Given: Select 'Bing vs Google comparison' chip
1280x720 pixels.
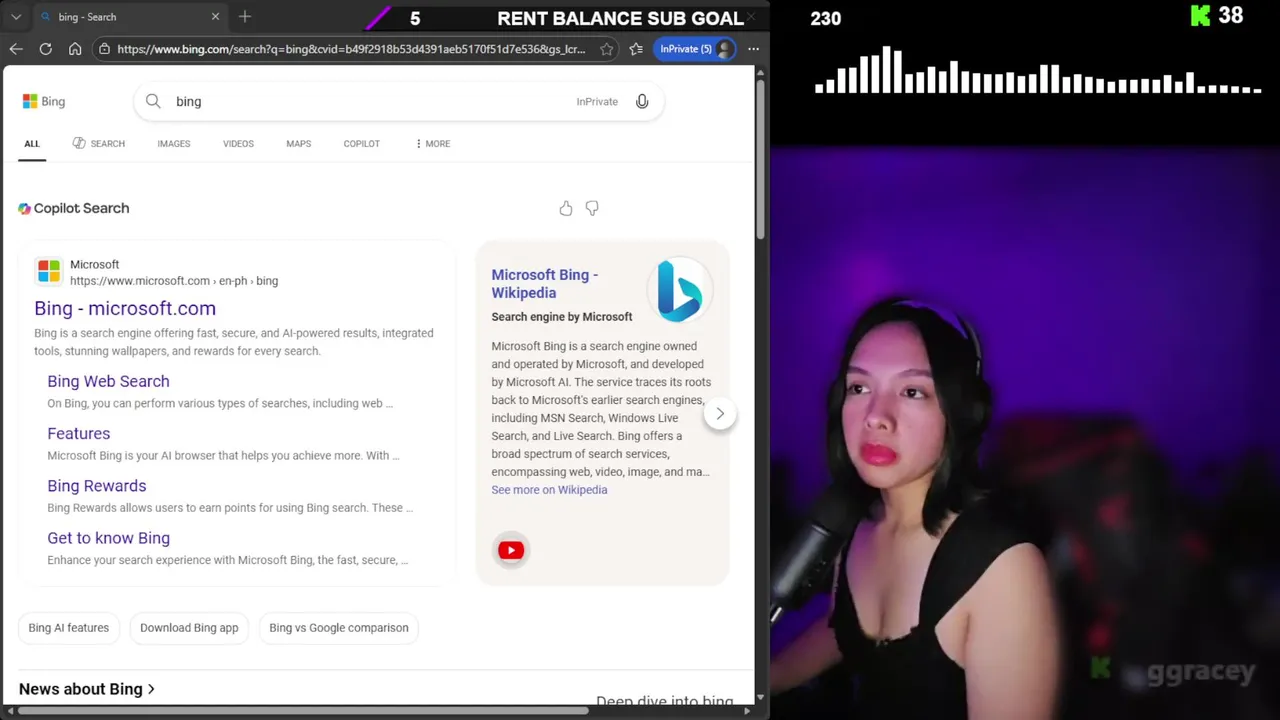Looking at the screenshot, I should coord(339,628).
